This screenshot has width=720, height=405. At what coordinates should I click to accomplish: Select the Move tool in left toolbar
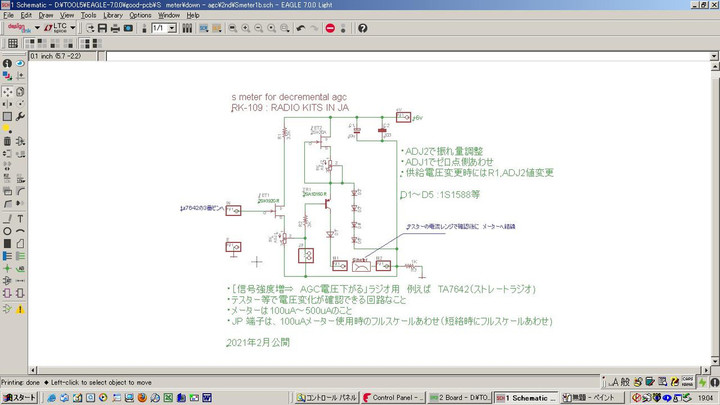click(7, 90)
